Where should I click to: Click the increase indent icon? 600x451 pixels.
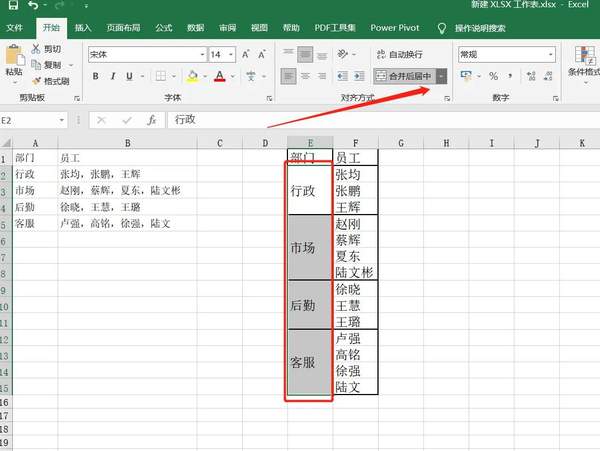point(358,76)
